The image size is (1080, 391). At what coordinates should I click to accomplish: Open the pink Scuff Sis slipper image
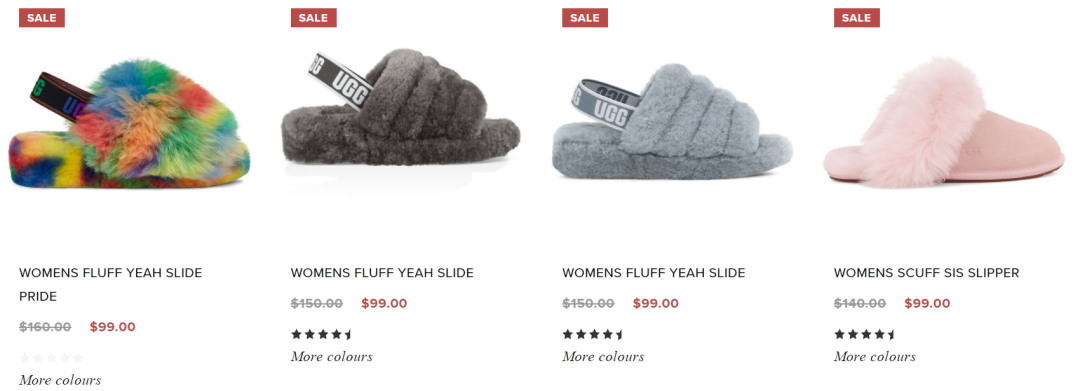(x=944, y=123)
